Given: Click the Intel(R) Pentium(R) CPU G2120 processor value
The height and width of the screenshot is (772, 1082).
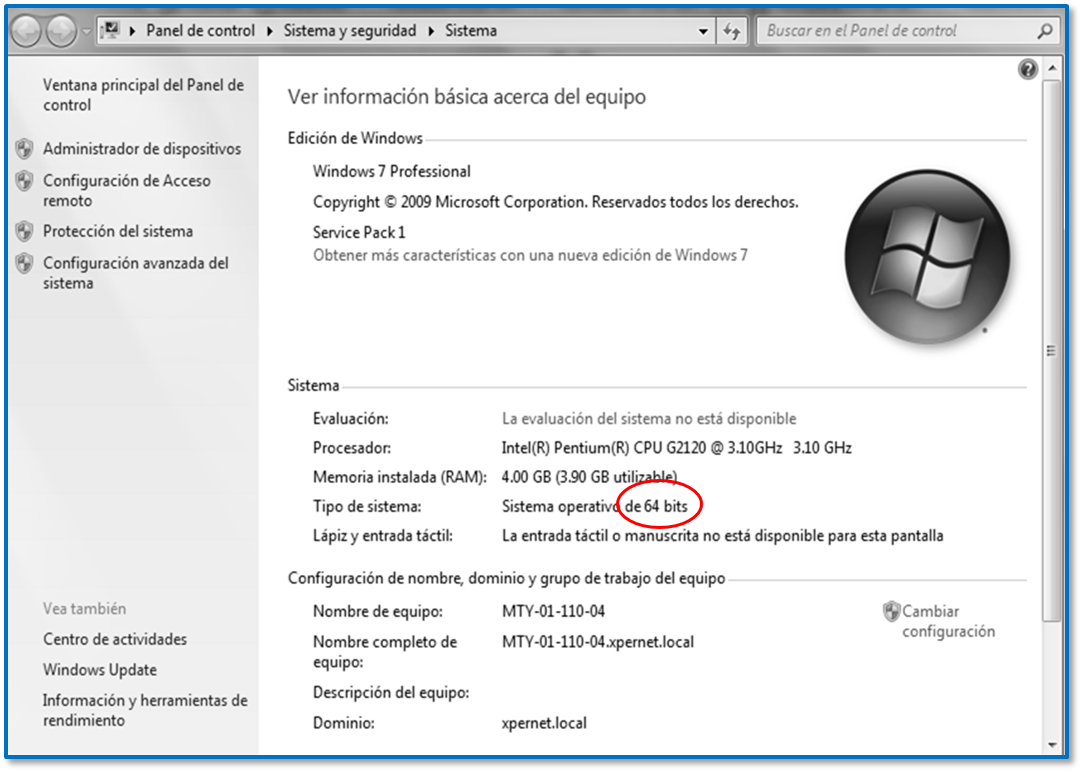Looking at the screenshot, I should click(676, 448).
